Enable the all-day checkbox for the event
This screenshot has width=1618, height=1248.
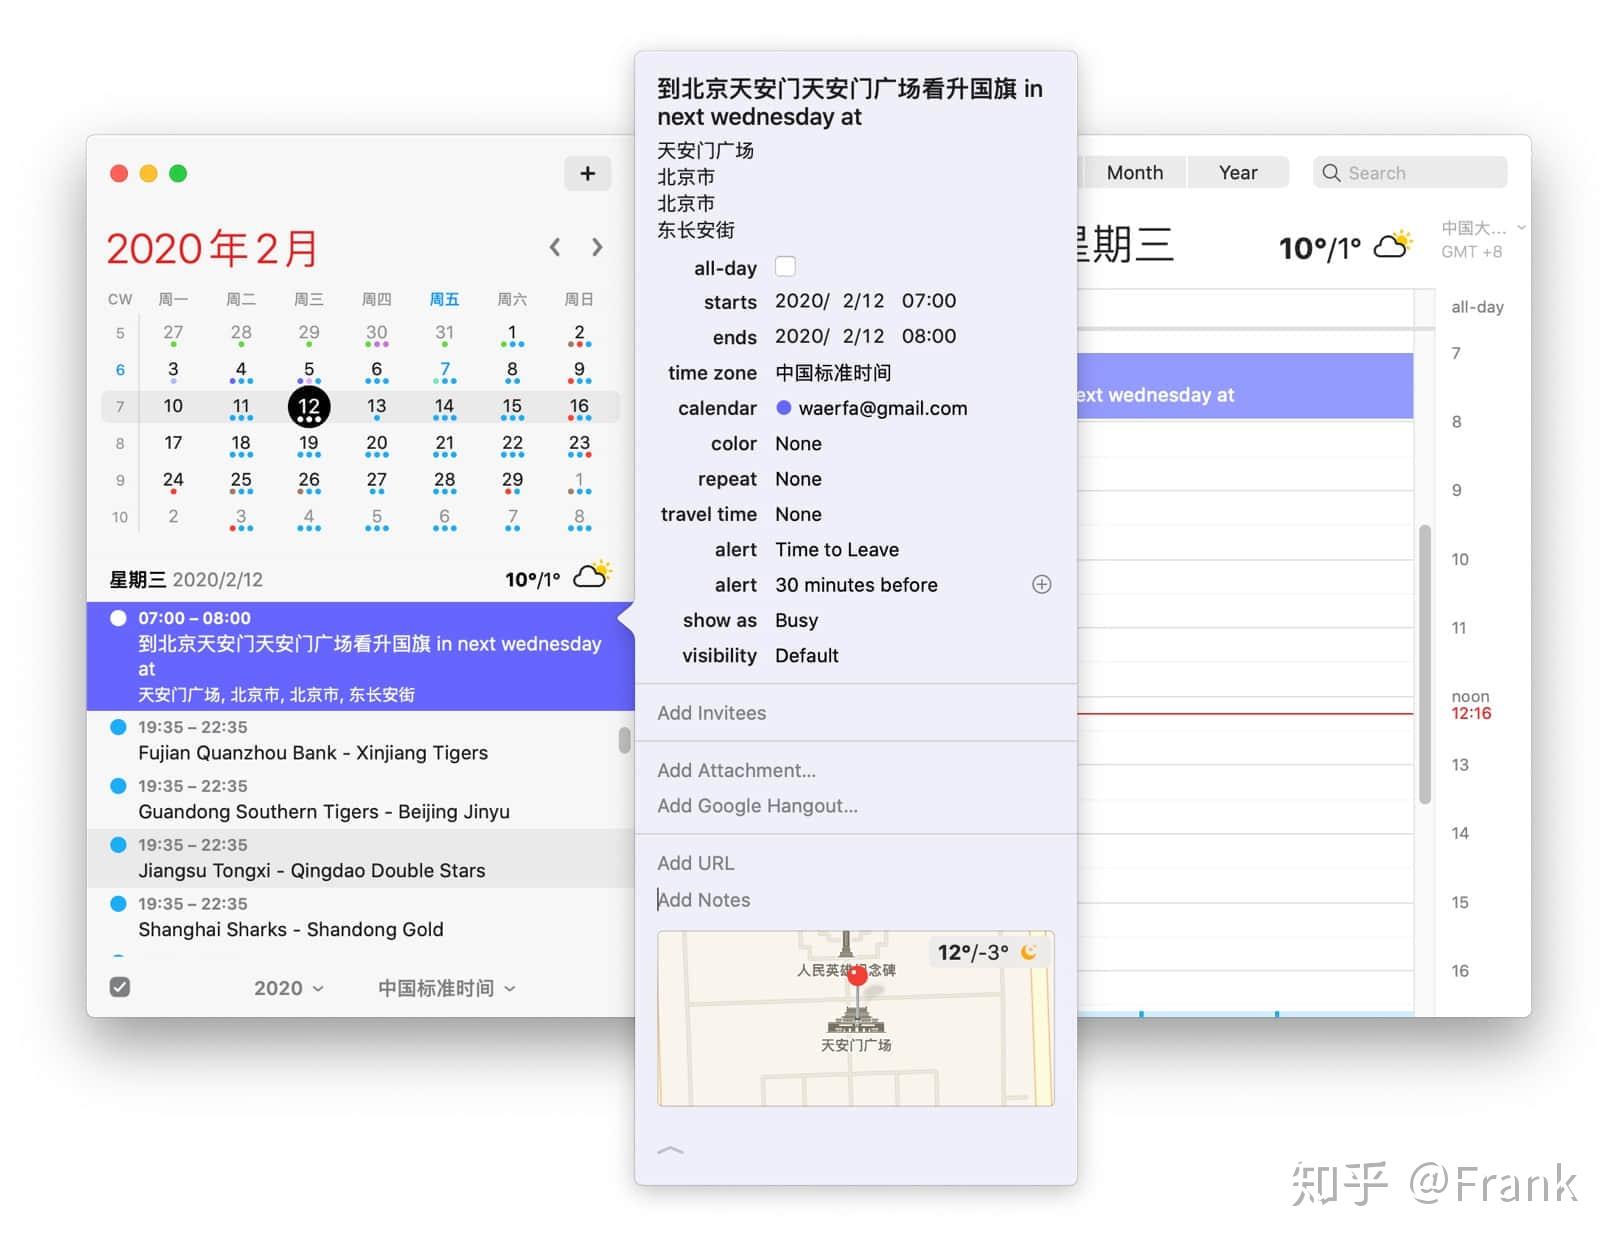tap(786, 267)
